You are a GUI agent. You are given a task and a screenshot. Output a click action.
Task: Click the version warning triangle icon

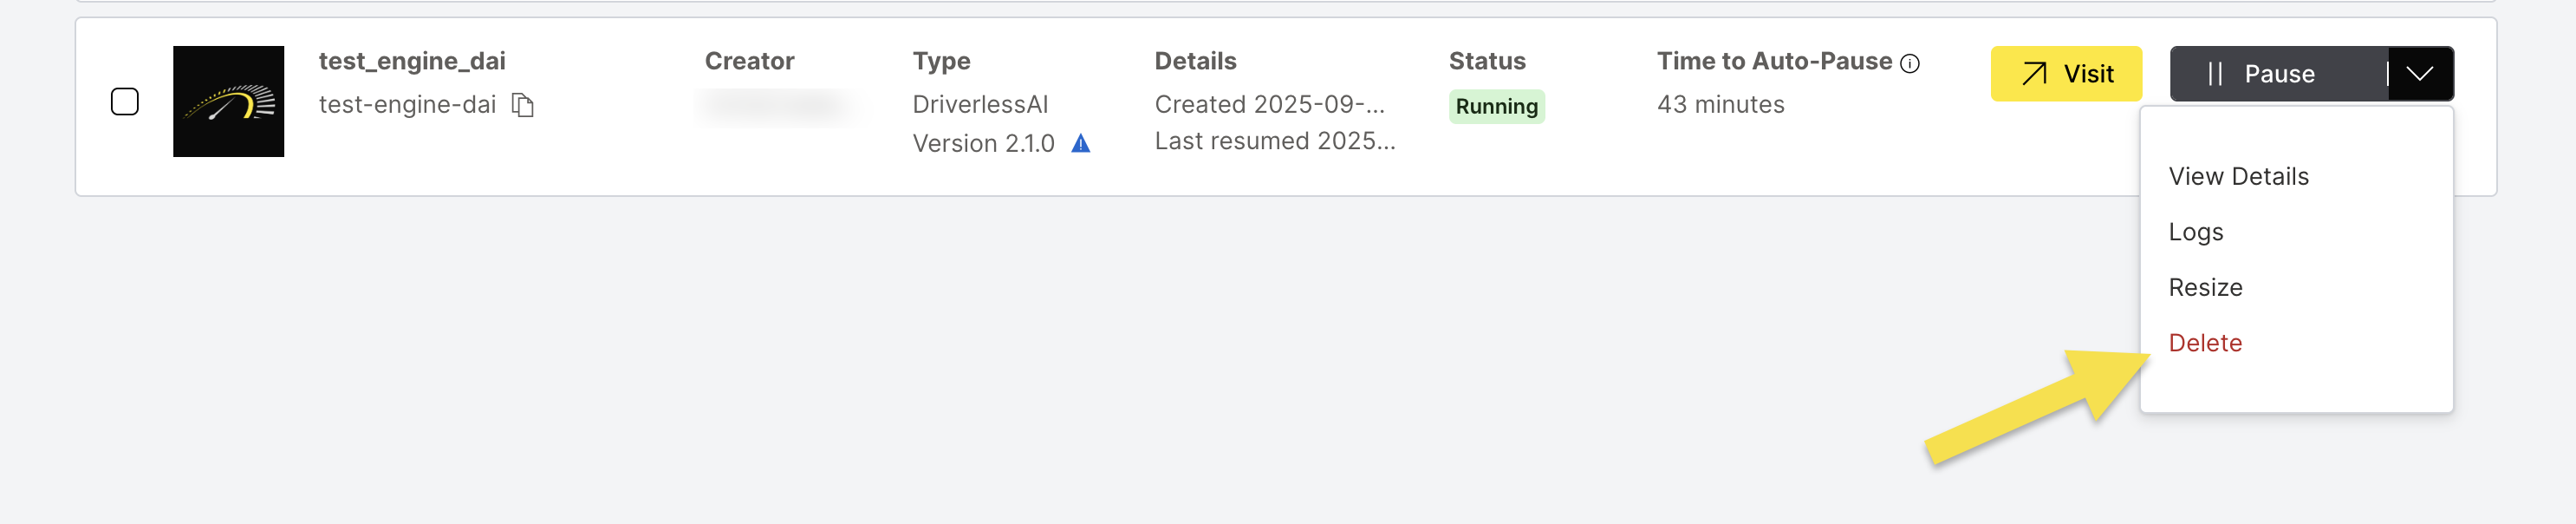pyautogui.click(x=1079, y=144)
